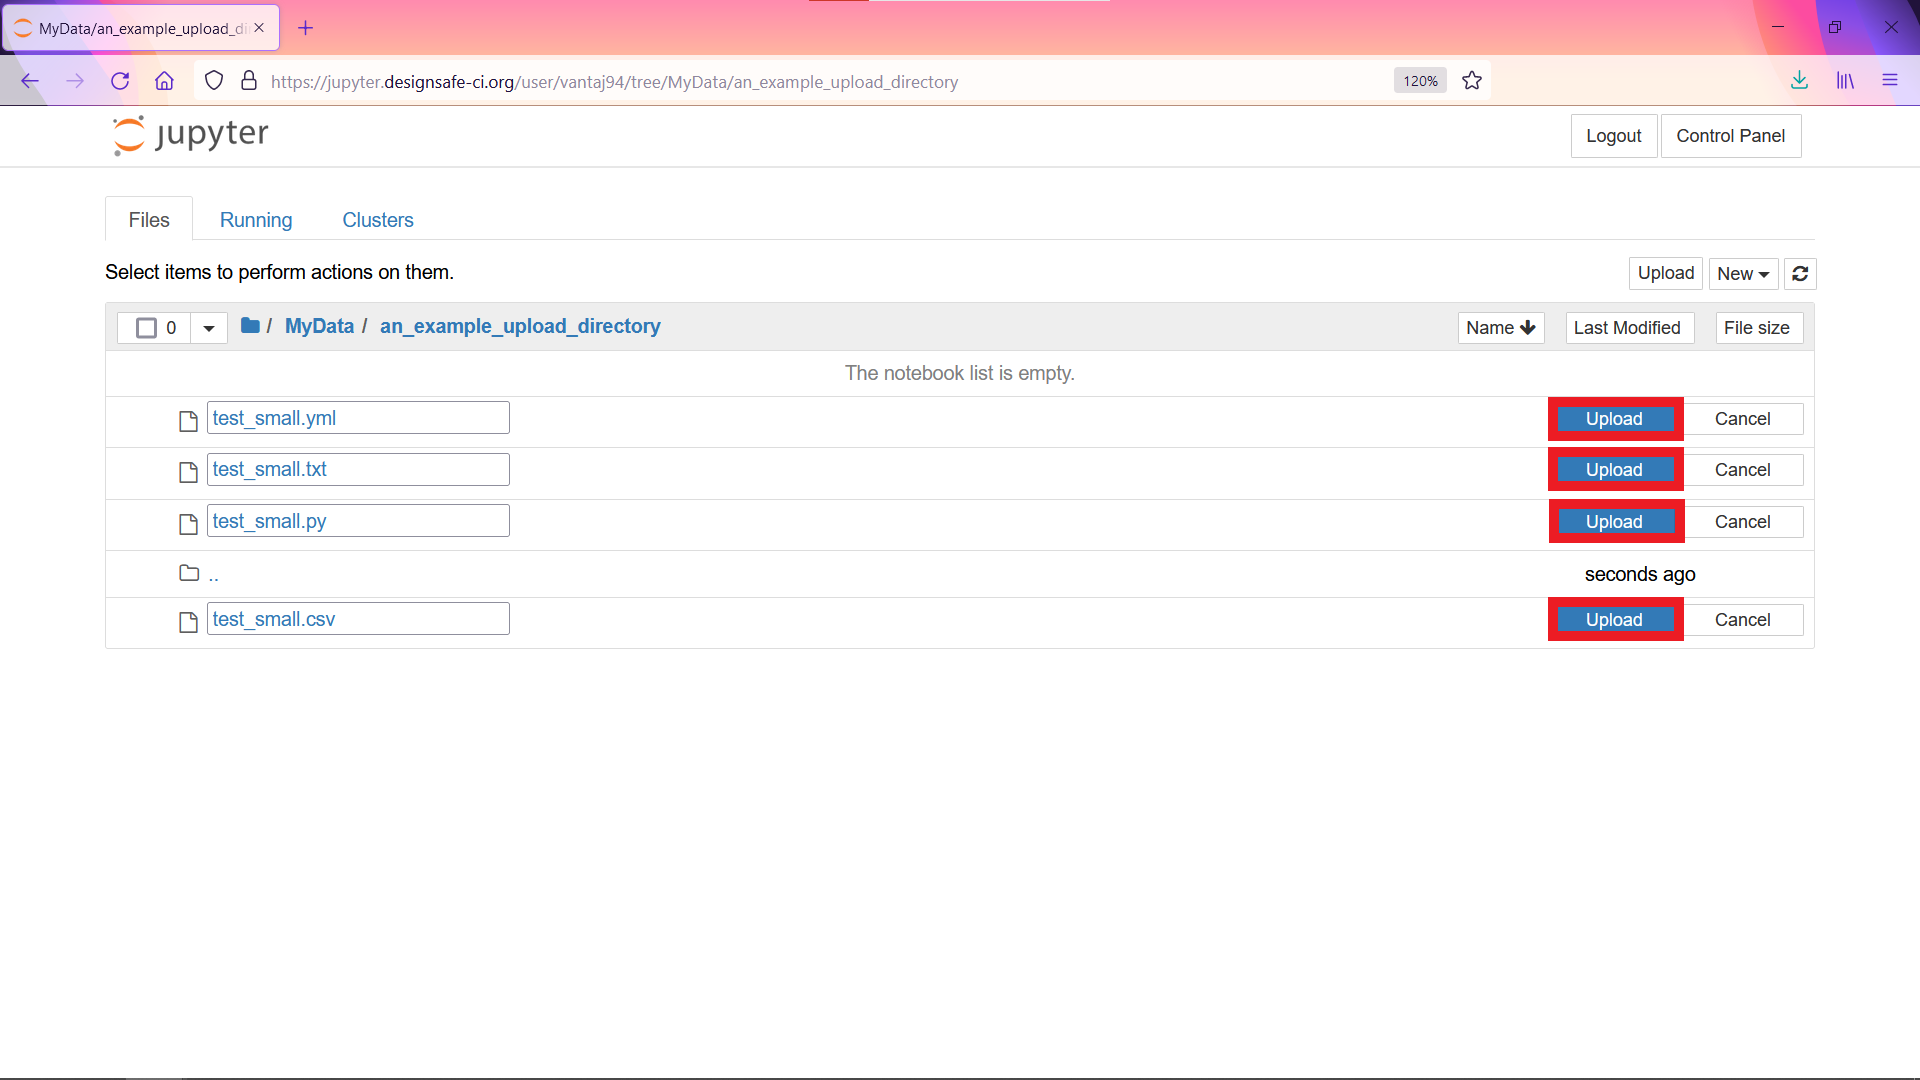Click the Upload button for test_small.csv
1920x1080 pixels.
click(x=1614, y=618)
